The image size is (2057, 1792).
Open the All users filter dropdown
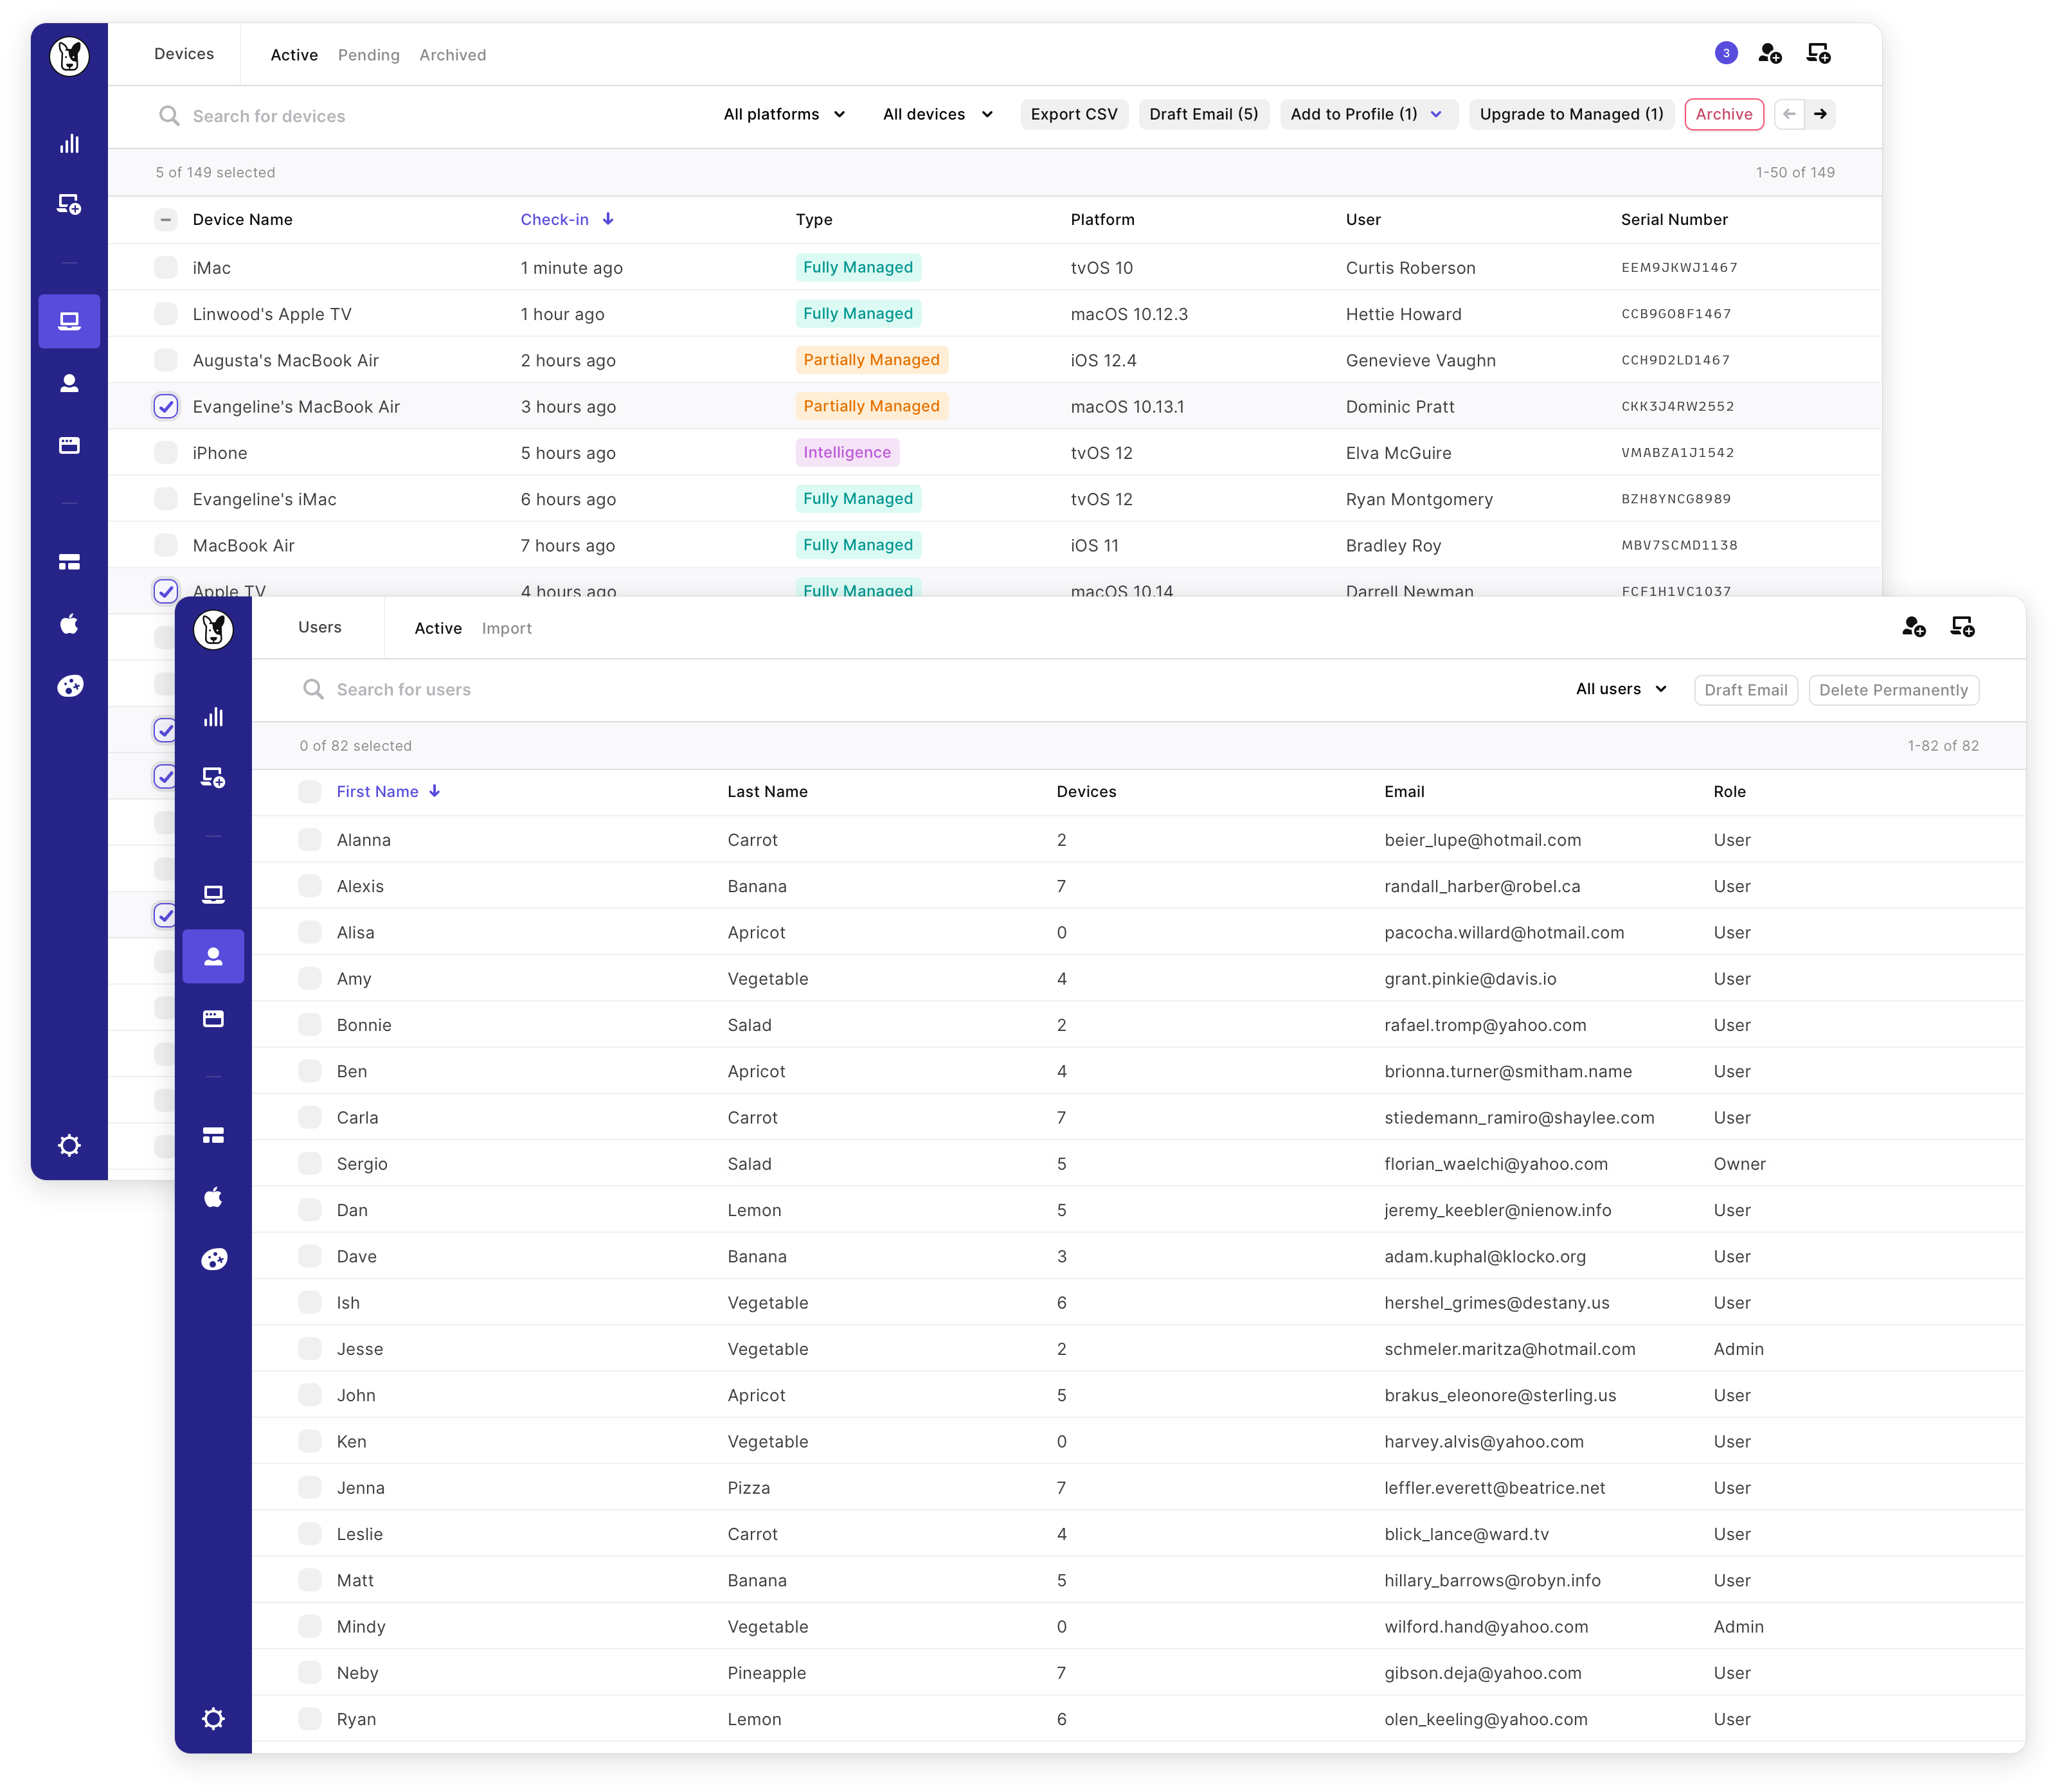(x=1620, y=688)
